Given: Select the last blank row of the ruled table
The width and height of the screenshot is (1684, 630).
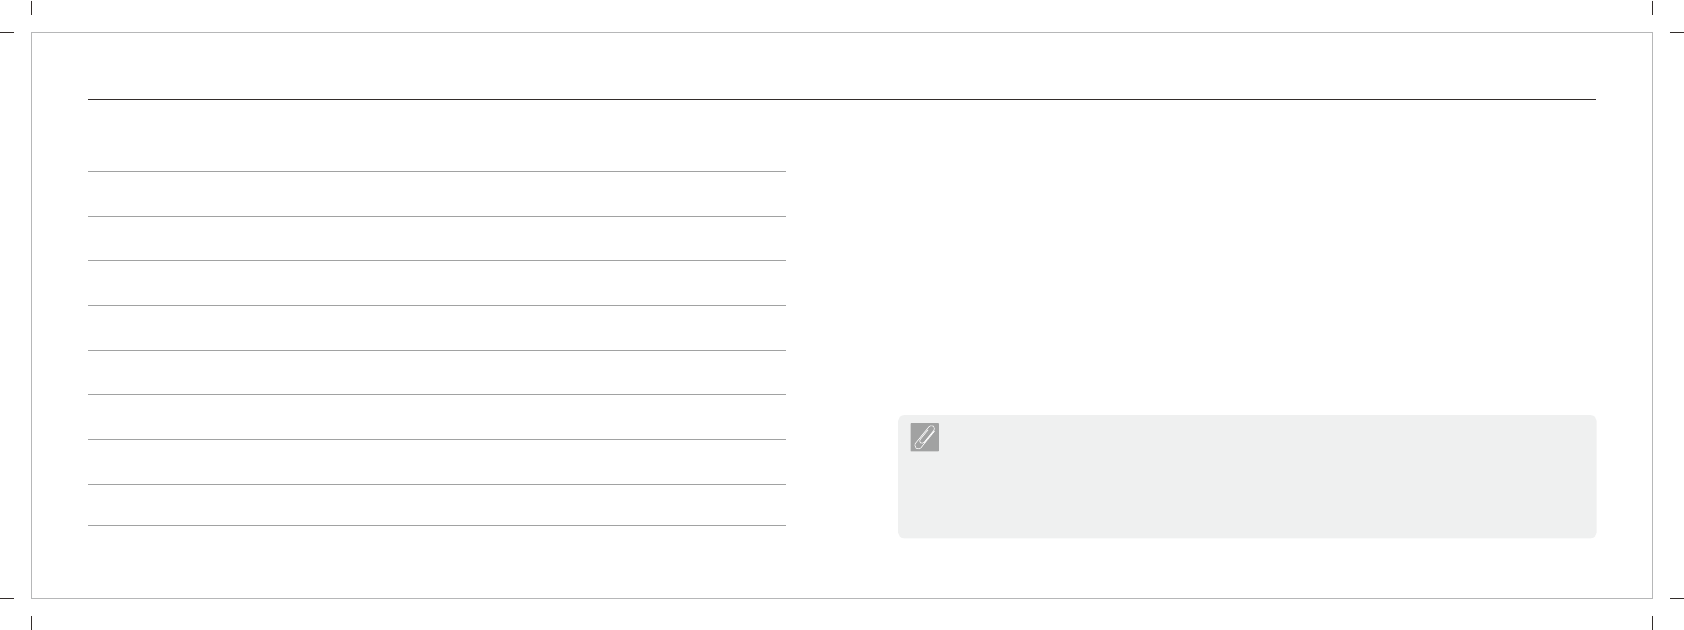Looking at the screenshot, I should pyautogui.click(x=437, y=505).
